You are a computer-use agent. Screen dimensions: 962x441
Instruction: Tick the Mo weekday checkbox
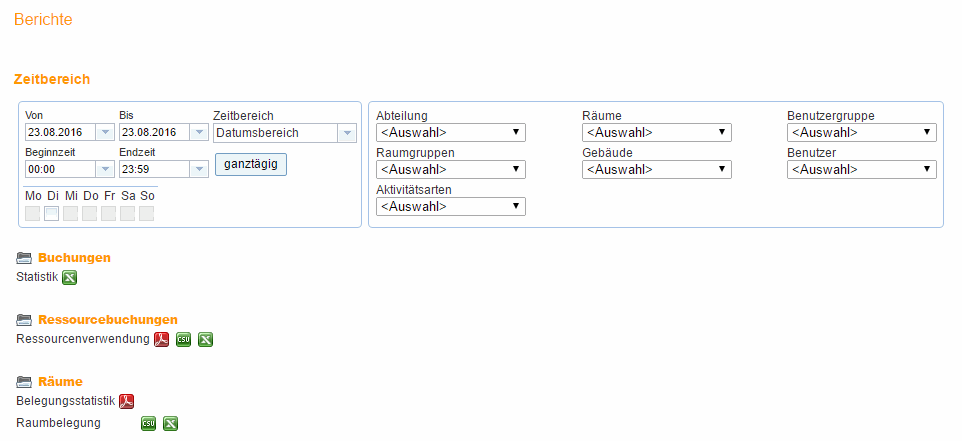pyautogui.click(x=33, y=213)
